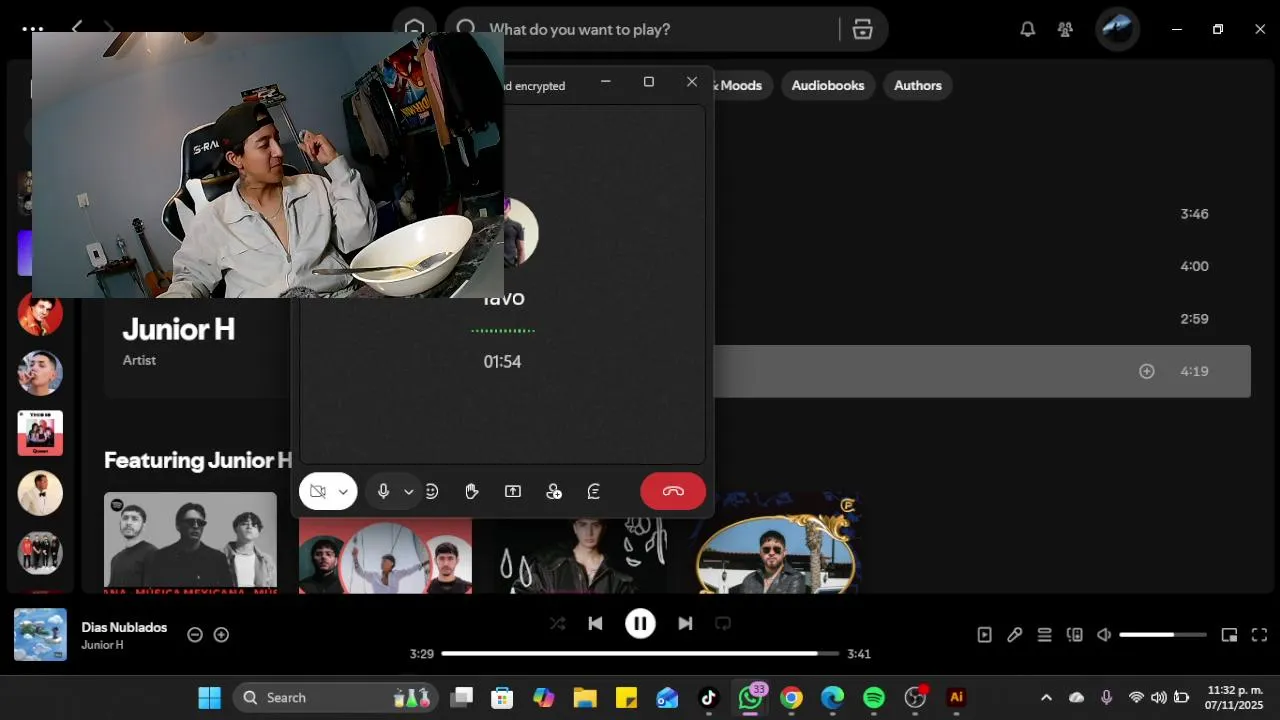
Task: Go to previous track in Spotify
Action: click(x=595, y=623)
